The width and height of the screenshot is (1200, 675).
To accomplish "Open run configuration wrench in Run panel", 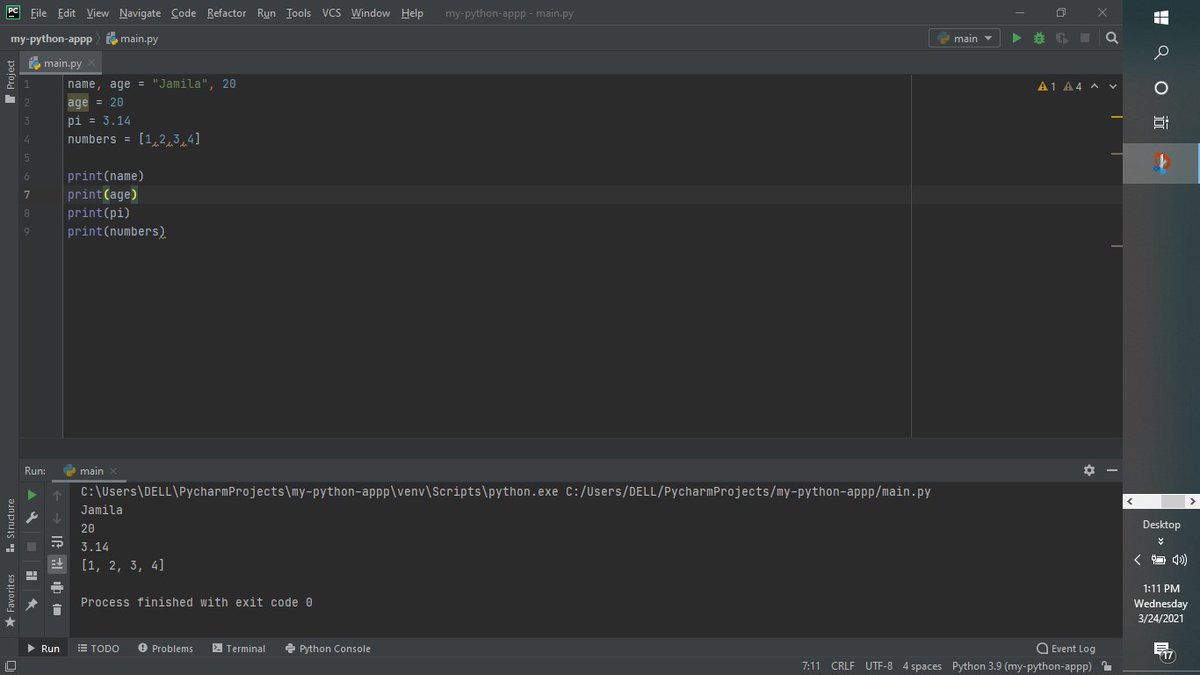I will tap(31, 518).
